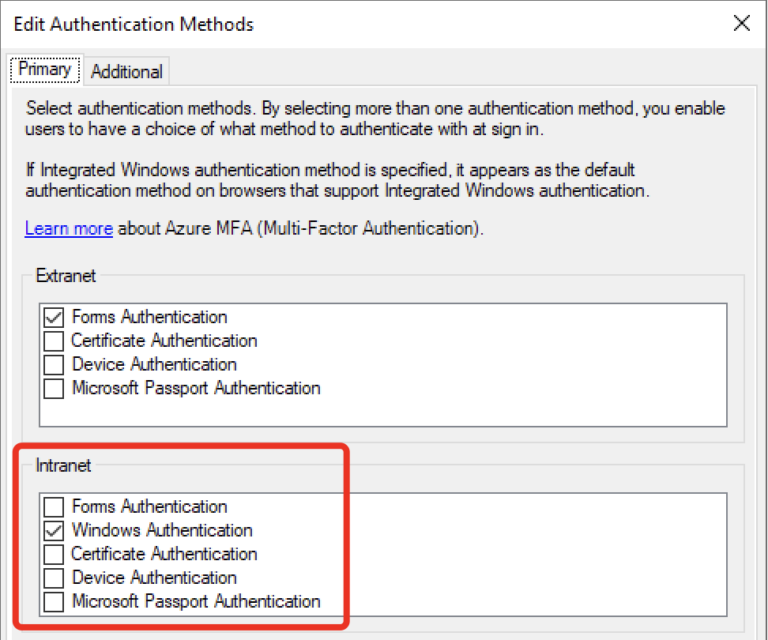Enable Extranet Certificate Authentication
This screenshot has height=640, width=768.
point(53,341)
